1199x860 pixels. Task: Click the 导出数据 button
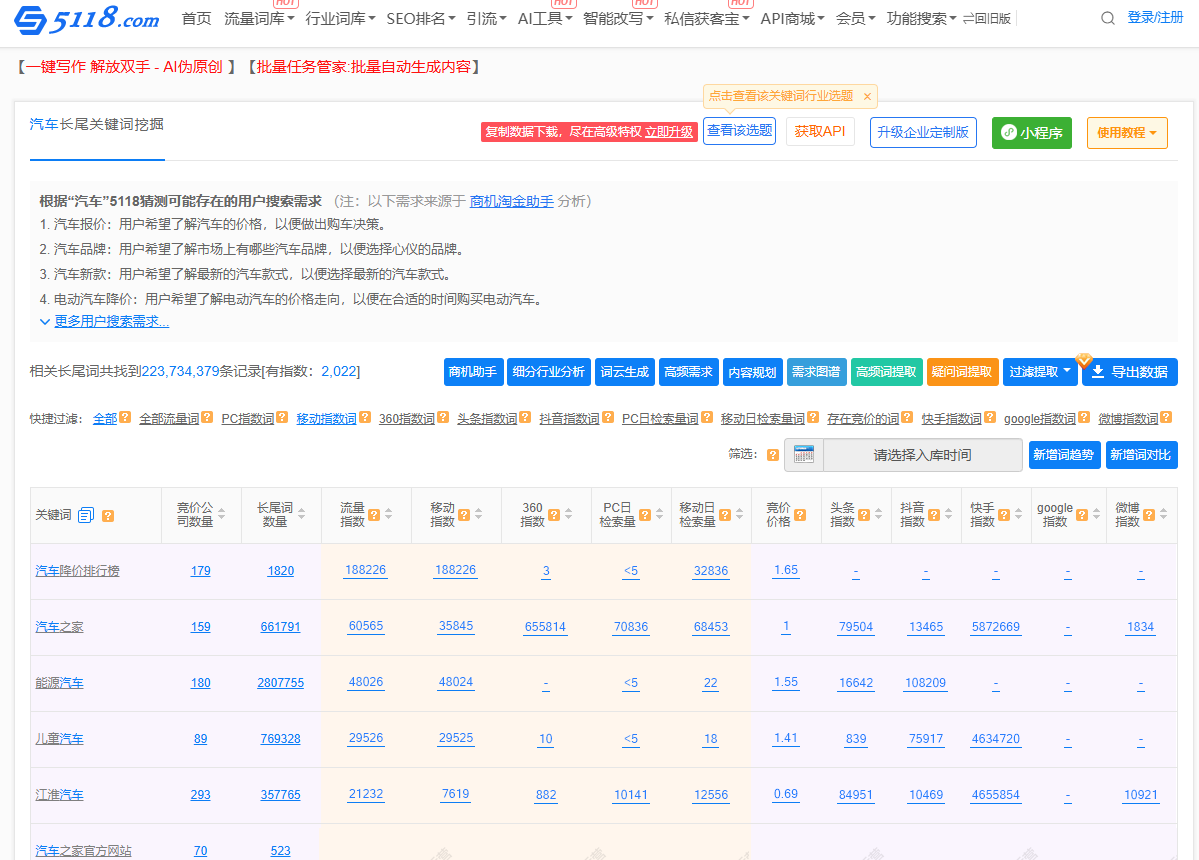coord(1129,372)
